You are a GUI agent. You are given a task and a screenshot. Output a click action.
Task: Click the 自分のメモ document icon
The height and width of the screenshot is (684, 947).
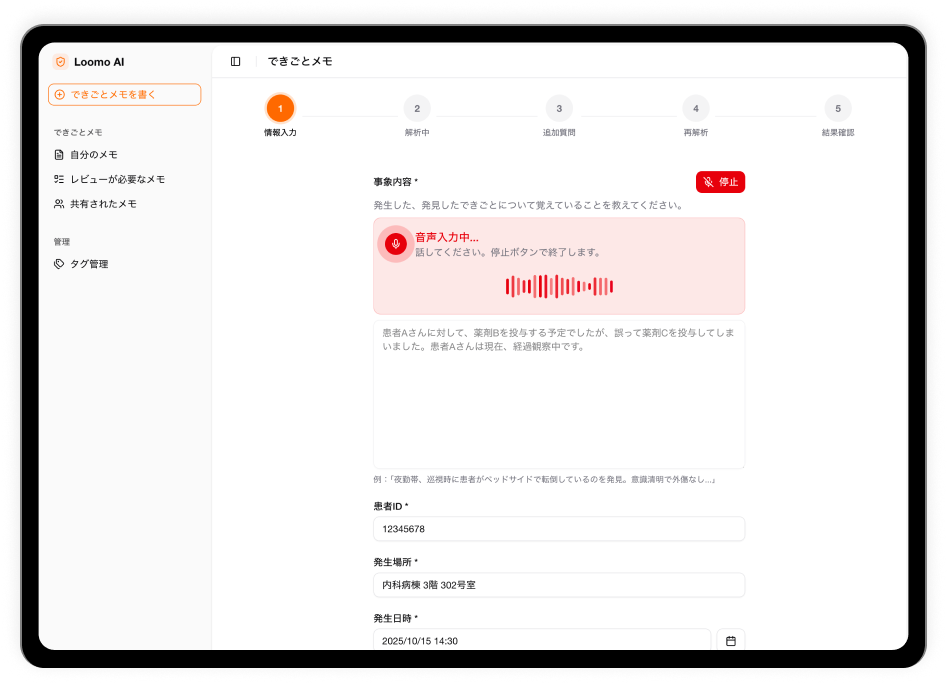59,155
